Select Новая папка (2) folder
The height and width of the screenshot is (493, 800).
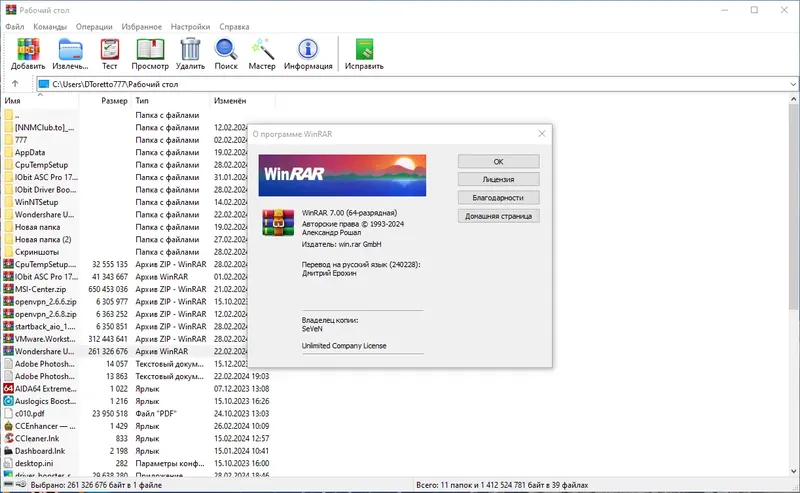point(125,239)
